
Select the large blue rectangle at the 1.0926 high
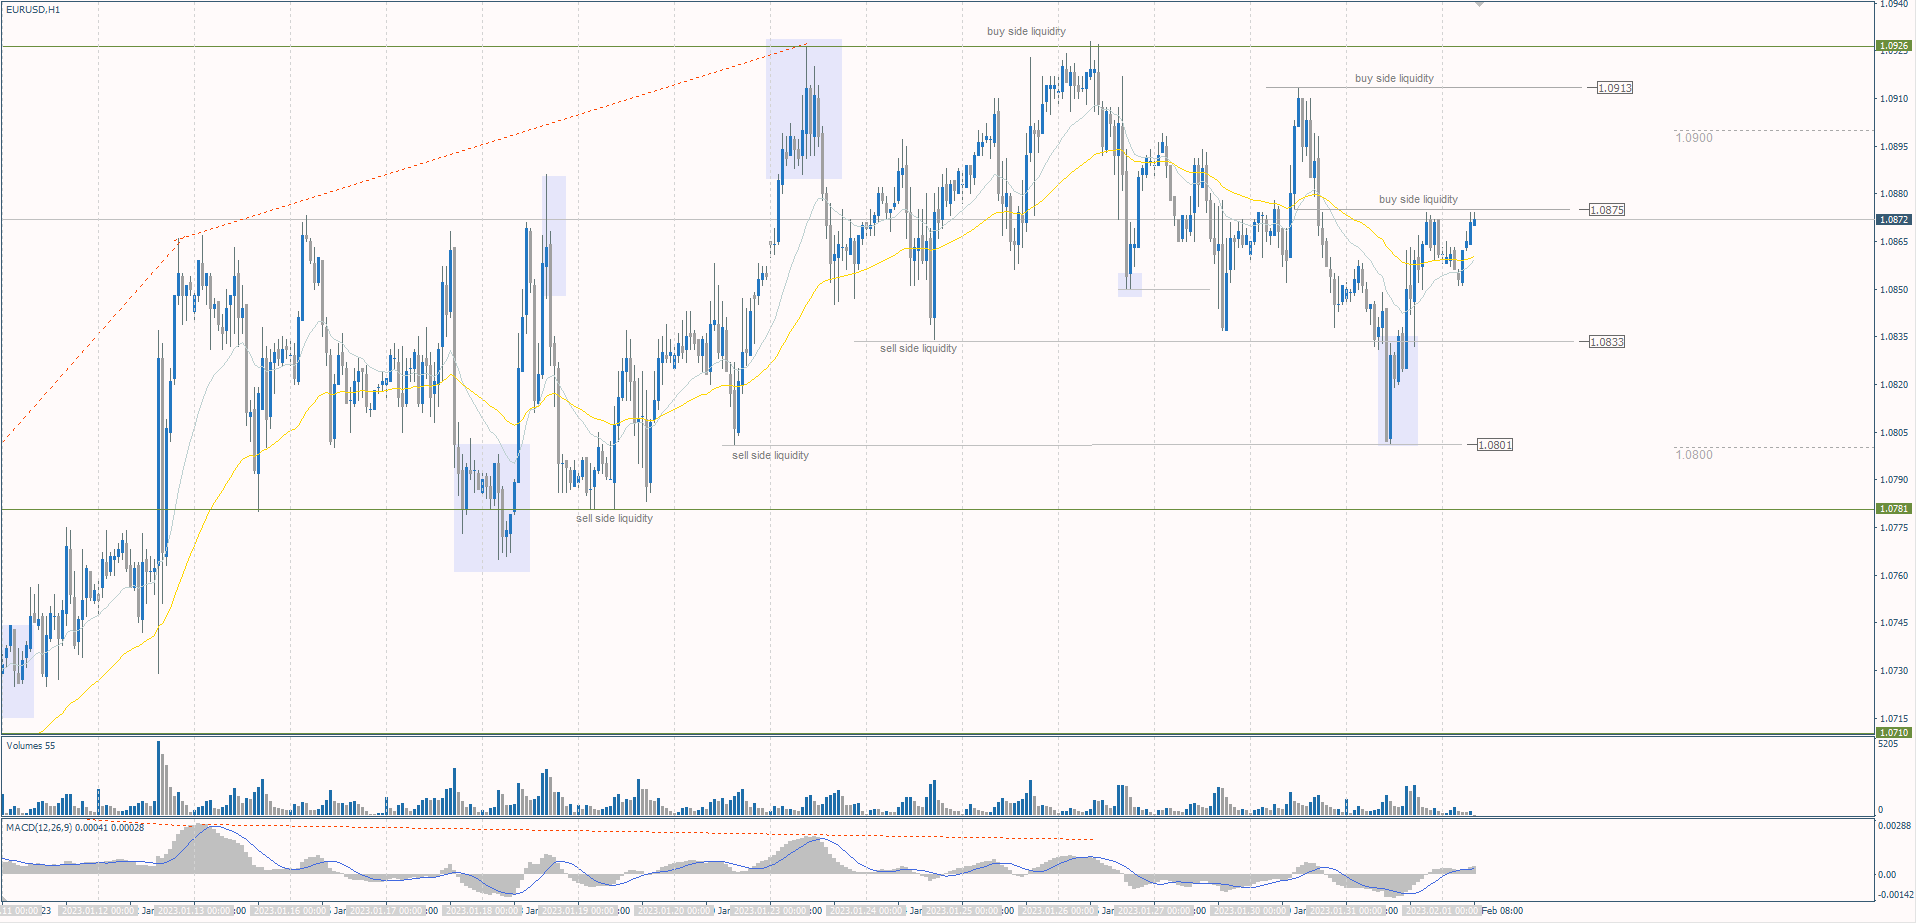[x=804, y=109]
